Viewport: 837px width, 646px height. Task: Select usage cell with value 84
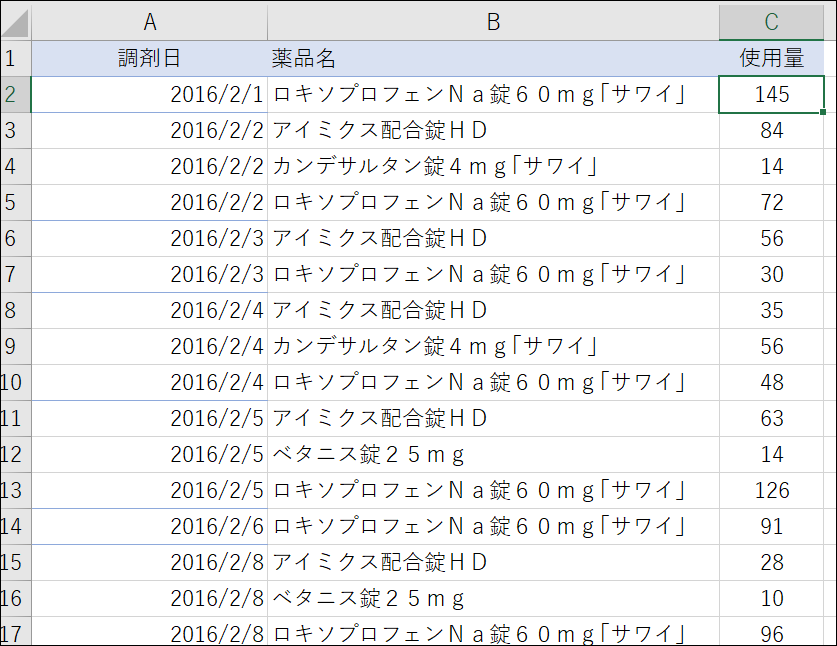click(x=771, y=130)
